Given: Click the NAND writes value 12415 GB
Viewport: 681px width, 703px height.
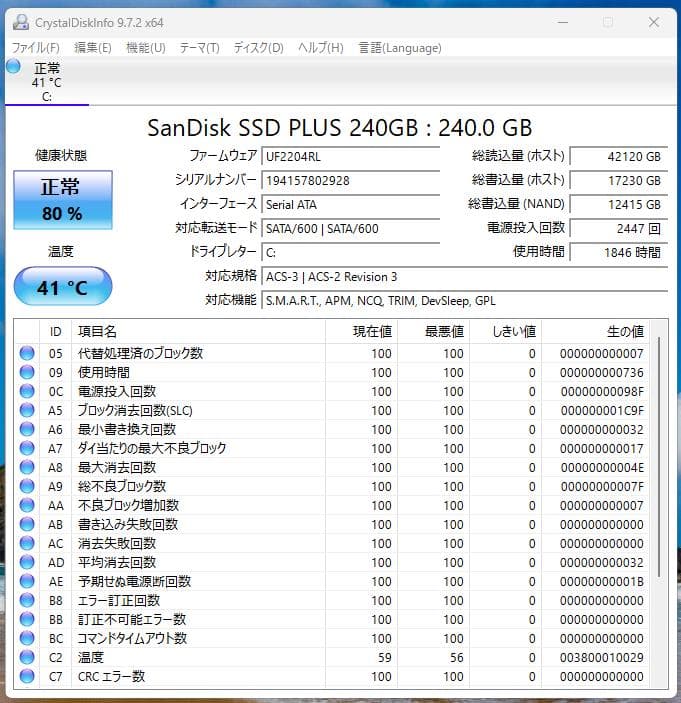Looking at the screenshot, I should (619, 204).
